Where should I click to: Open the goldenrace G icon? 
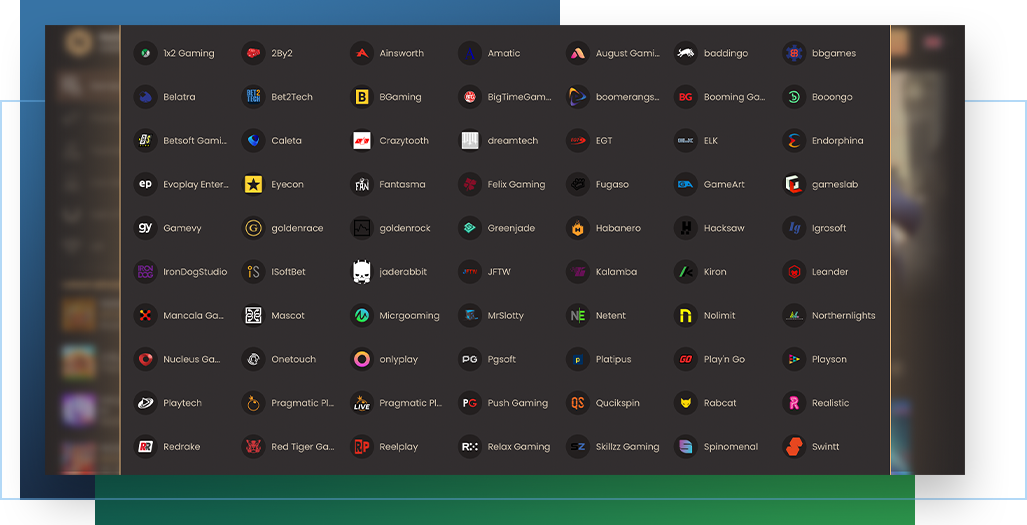coord(253,228)
